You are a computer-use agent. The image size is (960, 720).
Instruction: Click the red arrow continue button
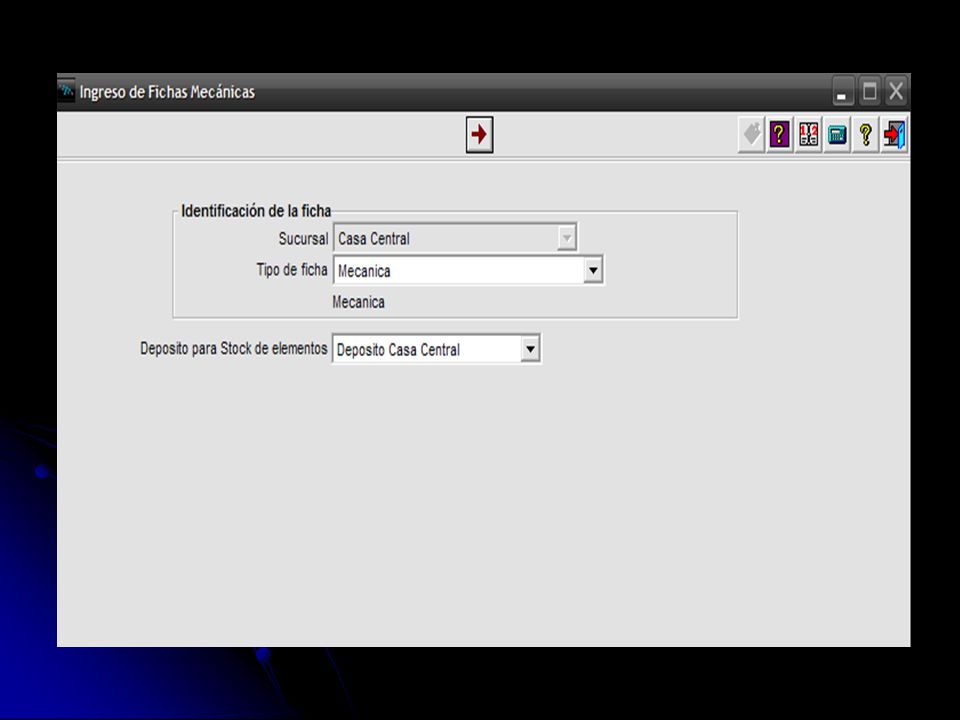(x=479, y=134)
